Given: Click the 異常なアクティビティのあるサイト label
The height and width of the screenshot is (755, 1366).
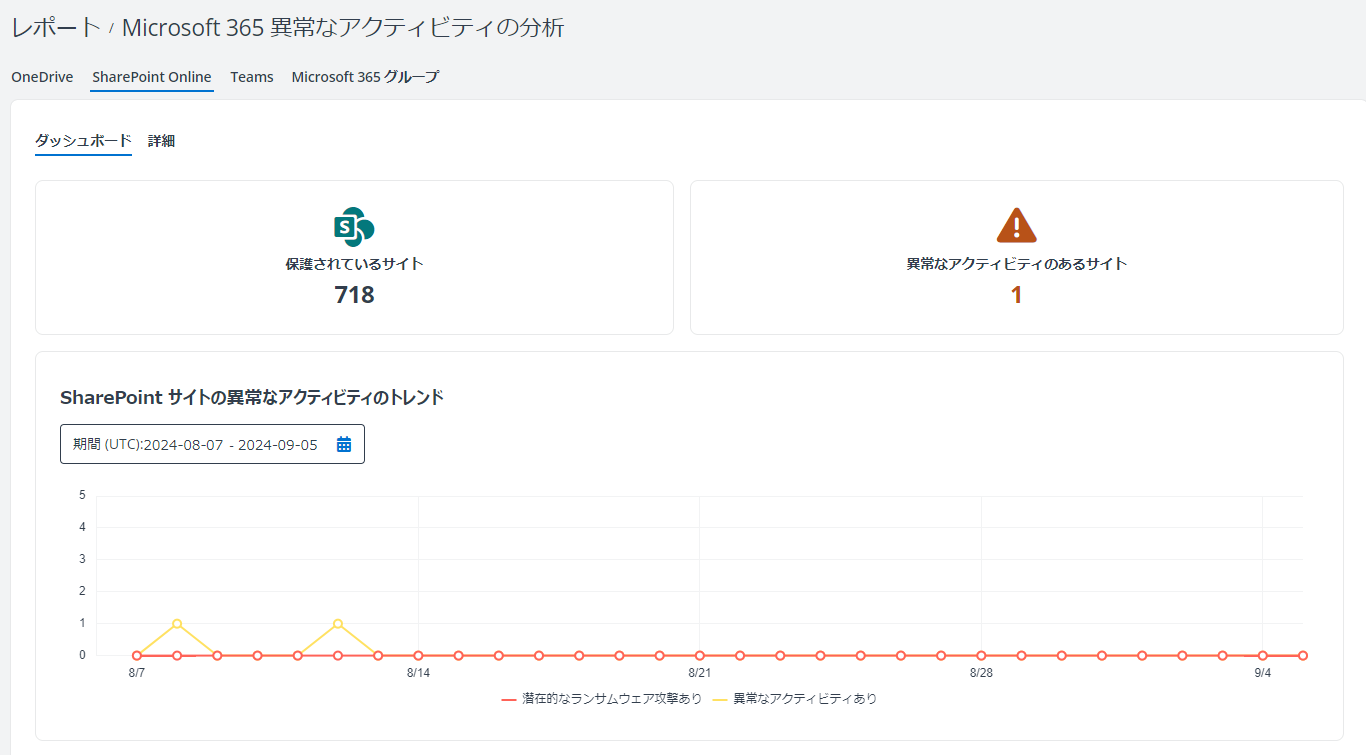Looking at the screenshot, I should pyautogui.click(x=1016, y=264).
